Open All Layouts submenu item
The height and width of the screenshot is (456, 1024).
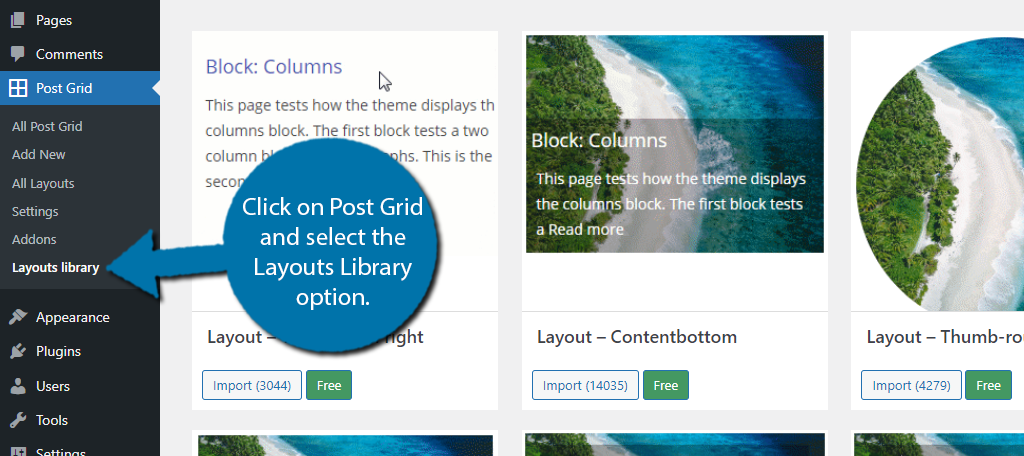point(43,184)
